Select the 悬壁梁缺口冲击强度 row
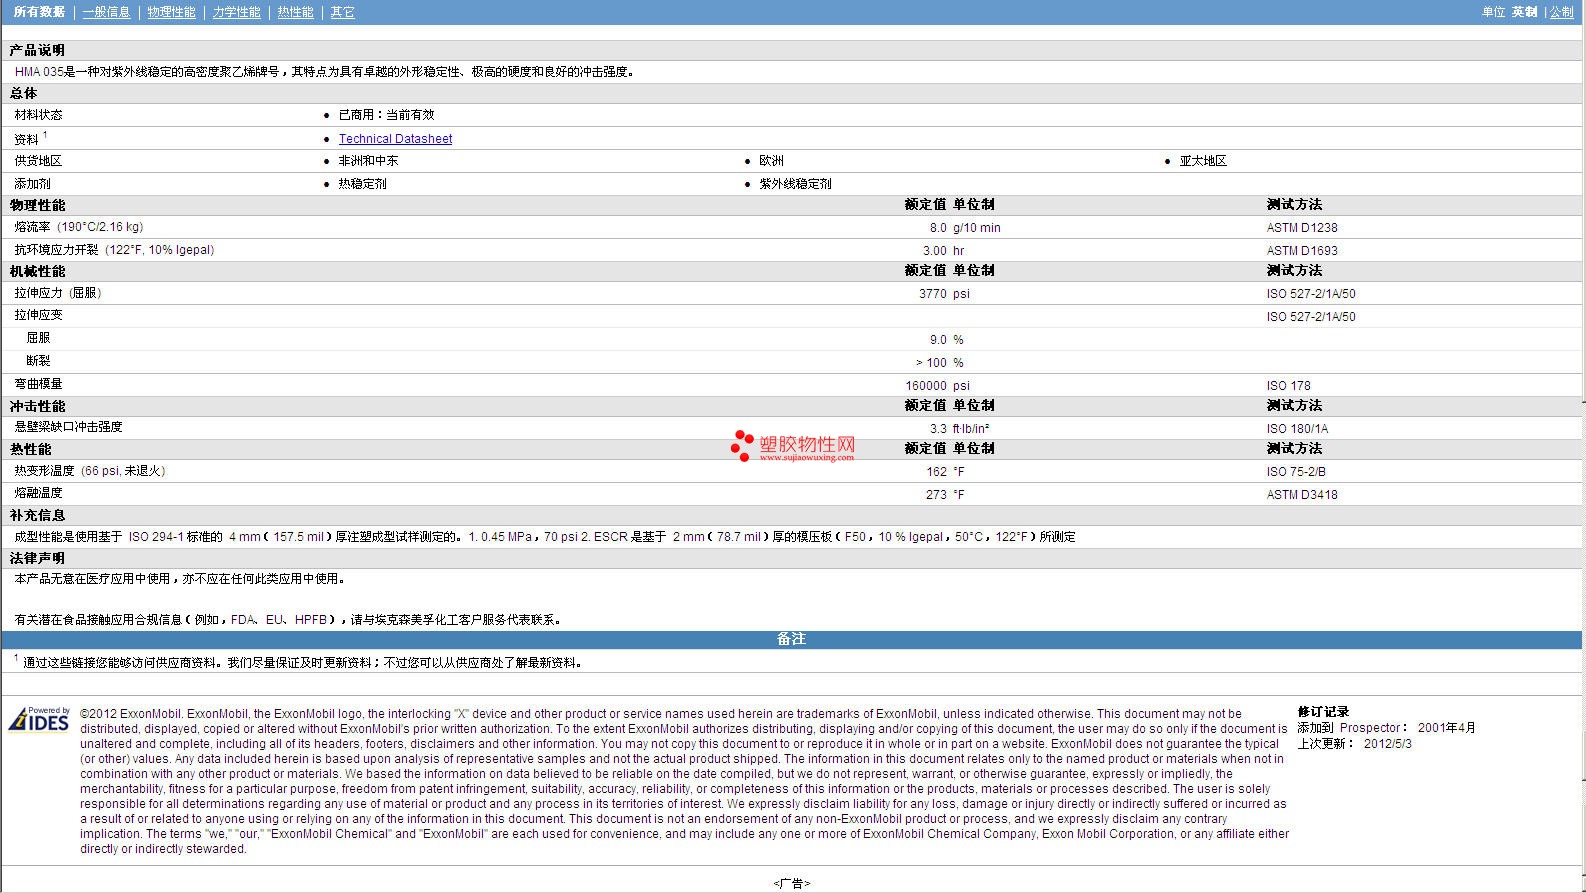1586x893 pixels. pyautogui.click(x=792, y=428)
